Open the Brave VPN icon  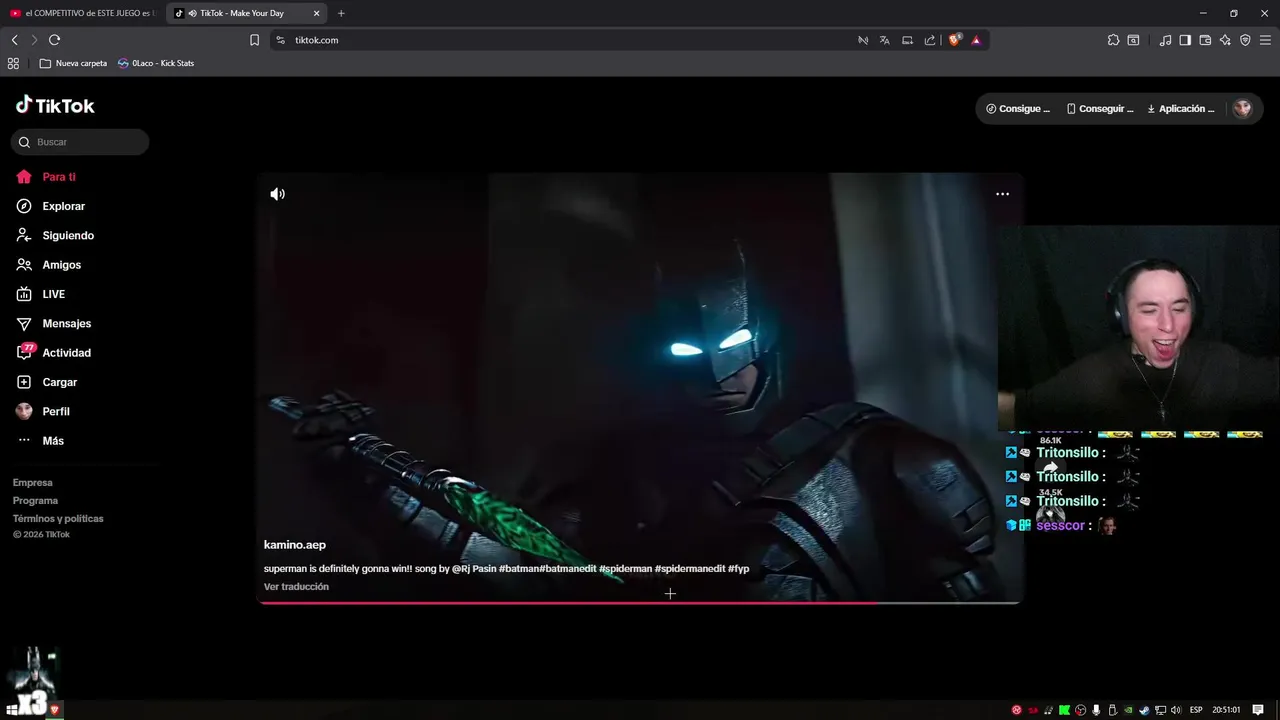(1245, 40)
